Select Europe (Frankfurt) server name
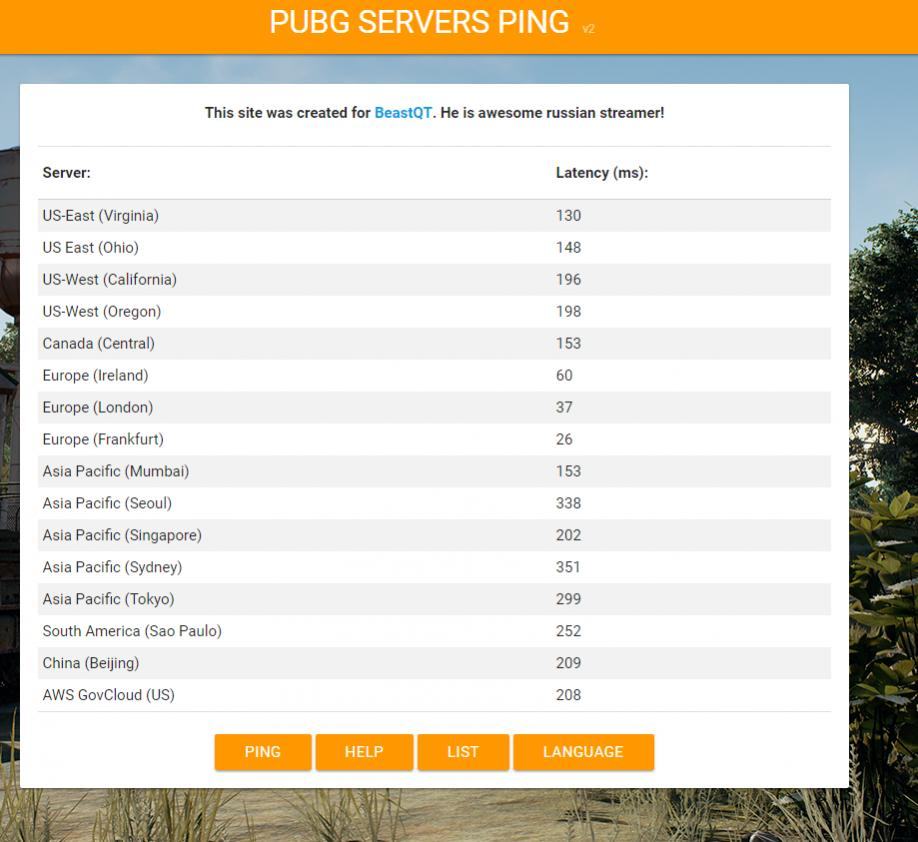Image resolution: width=918 pixels, height=842 pixels. point(103,439)
